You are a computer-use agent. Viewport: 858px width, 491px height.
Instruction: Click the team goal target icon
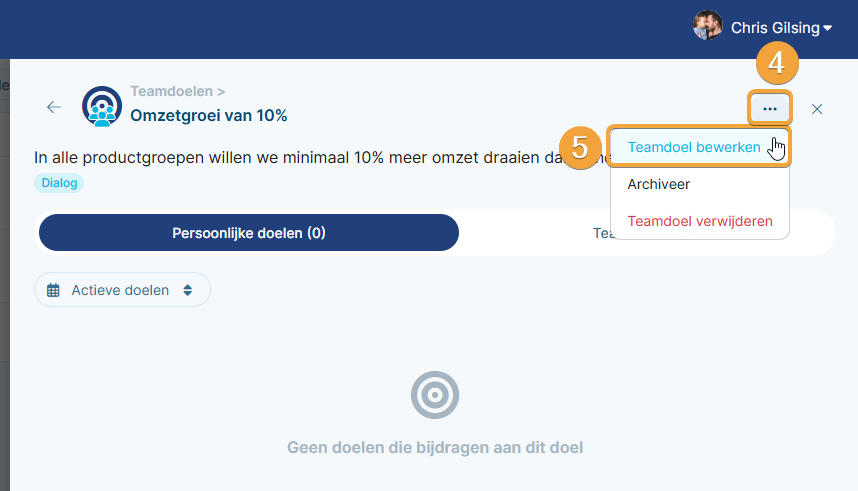point(102,106)
